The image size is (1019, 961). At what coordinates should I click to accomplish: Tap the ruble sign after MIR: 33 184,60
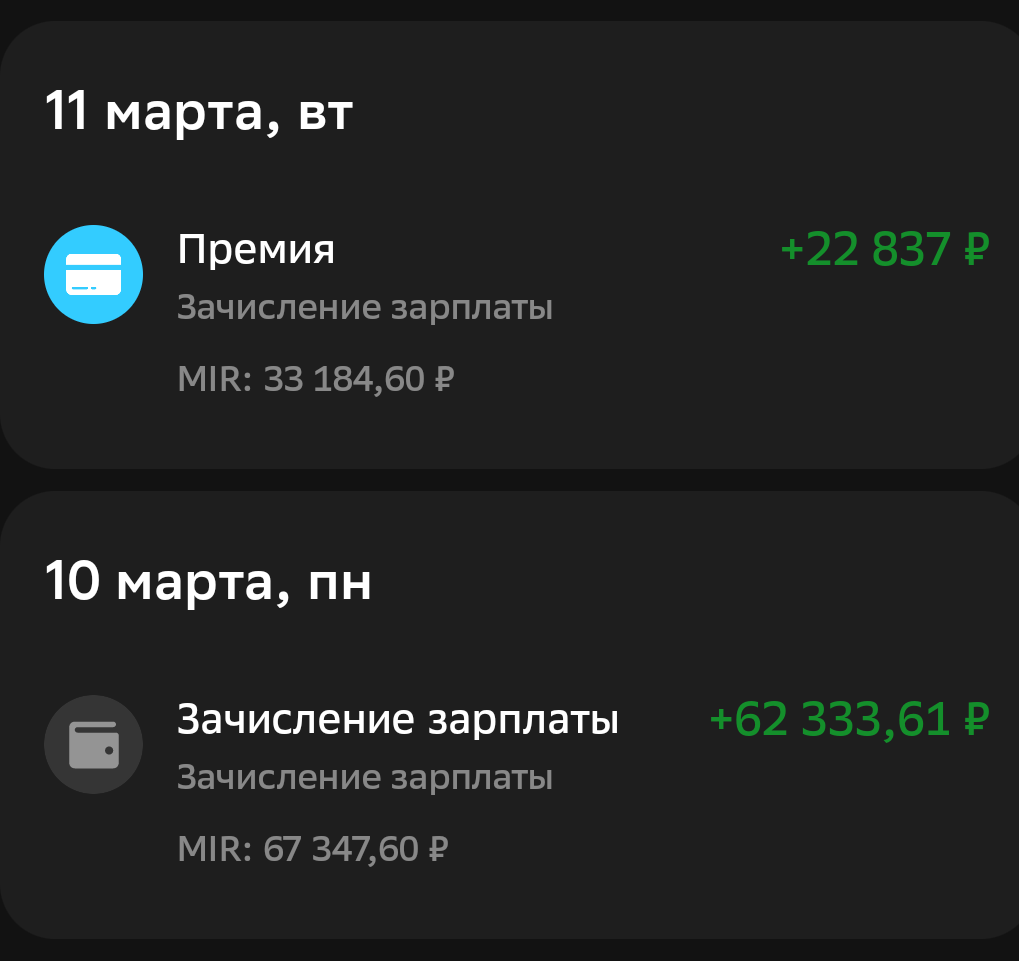pos(444,380)
